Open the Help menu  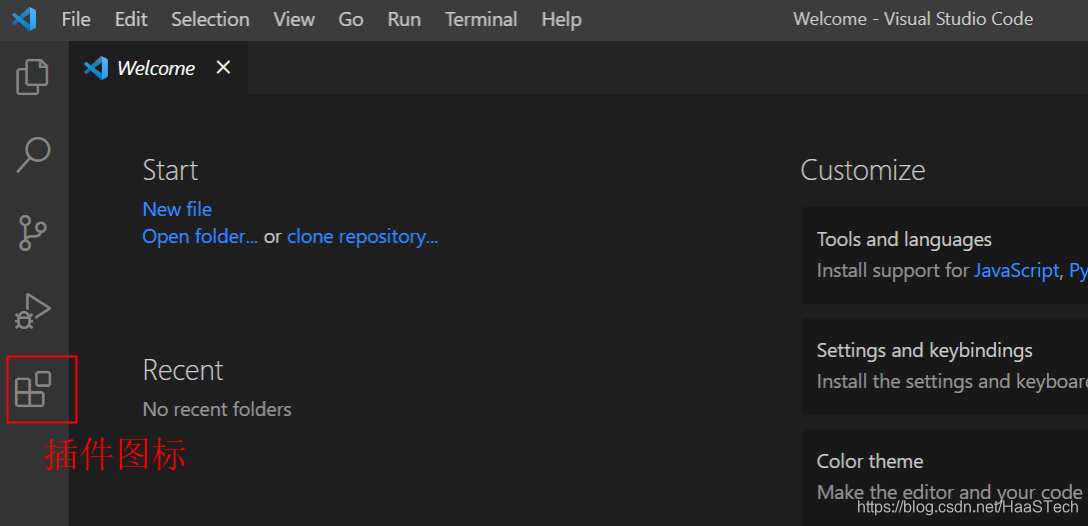click(x=561, y=19)
